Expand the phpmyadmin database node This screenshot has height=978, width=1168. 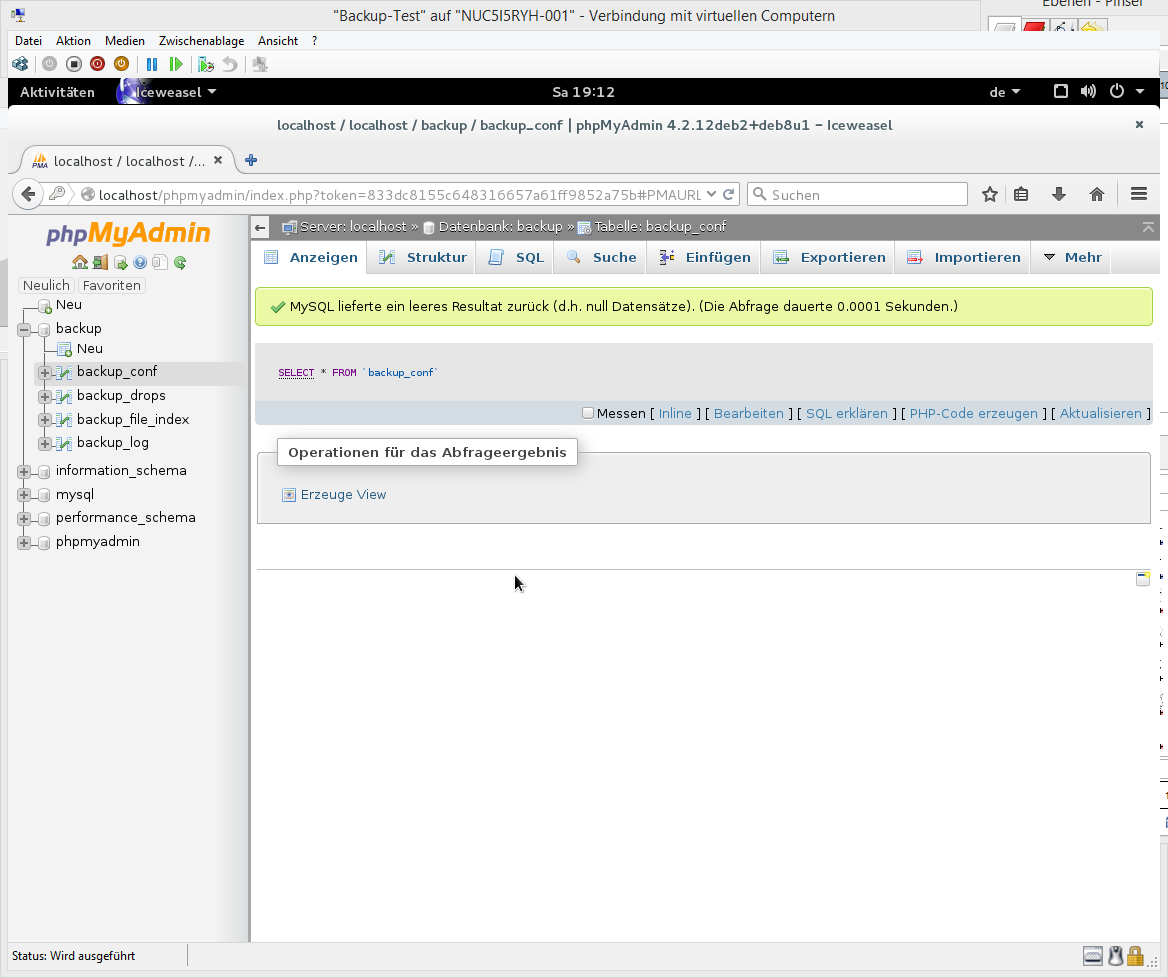[x=24, y=542]
